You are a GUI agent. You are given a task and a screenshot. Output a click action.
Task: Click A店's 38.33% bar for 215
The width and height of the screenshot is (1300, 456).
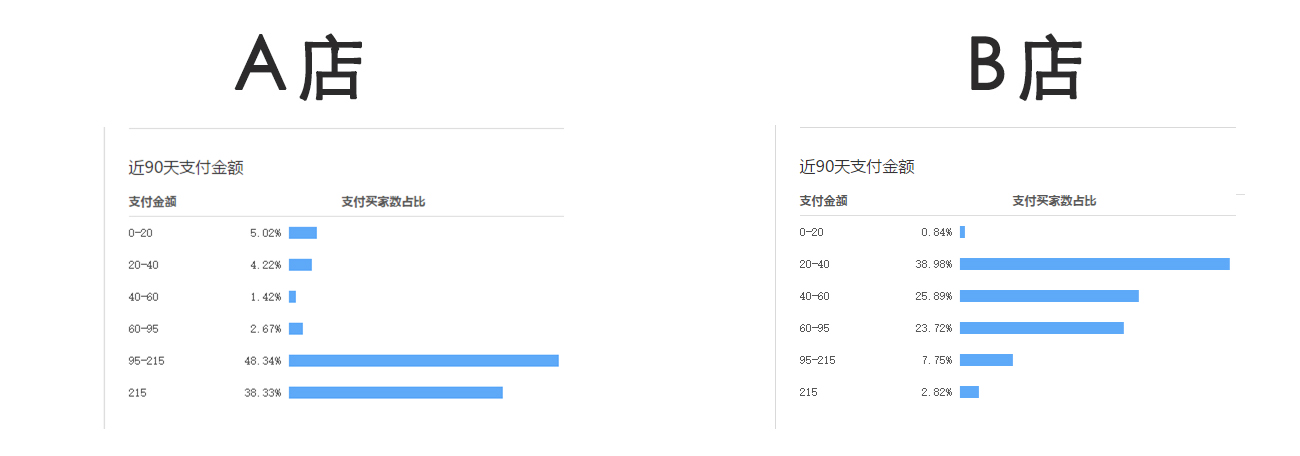click(x=396, y=393)
